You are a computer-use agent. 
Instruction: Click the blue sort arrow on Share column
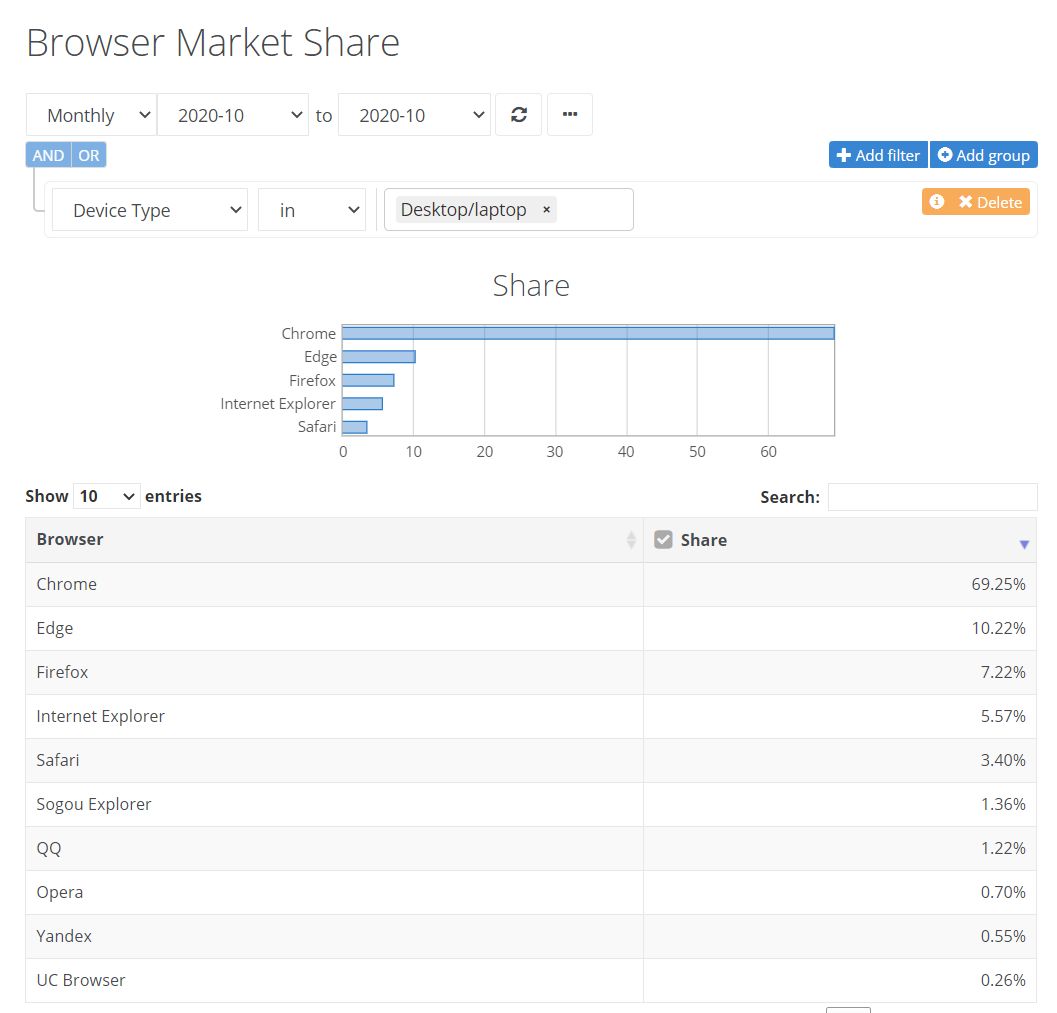[x=1024, y=544]
